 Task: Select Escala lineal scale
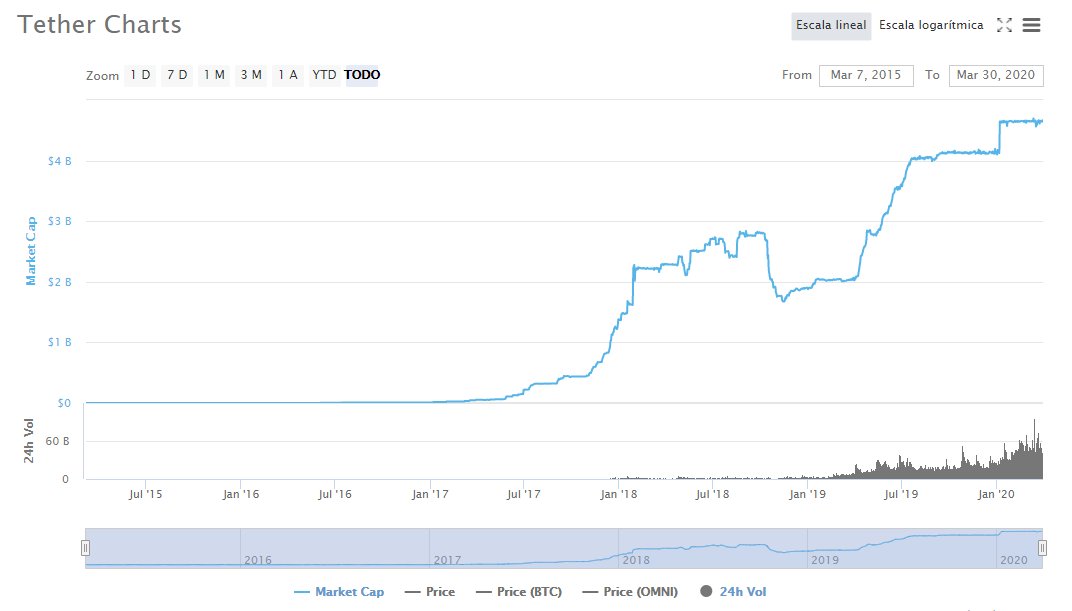coord(831,26)
